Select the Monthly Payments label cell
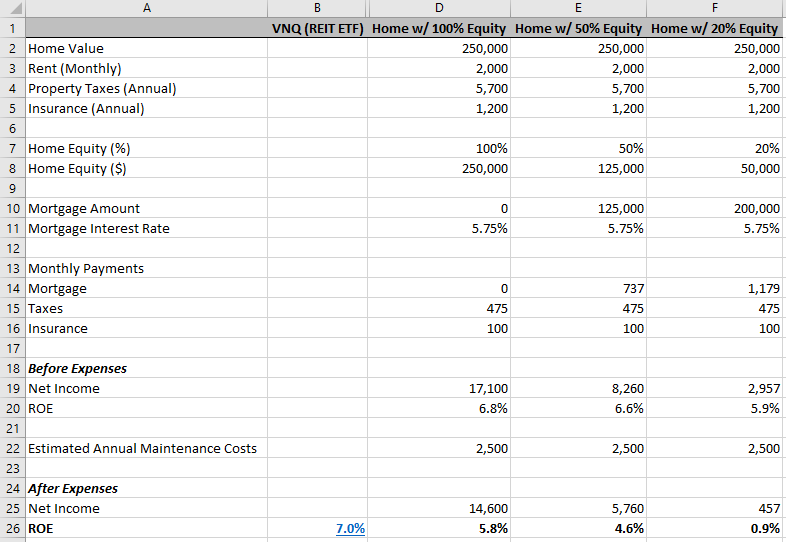 146,268
